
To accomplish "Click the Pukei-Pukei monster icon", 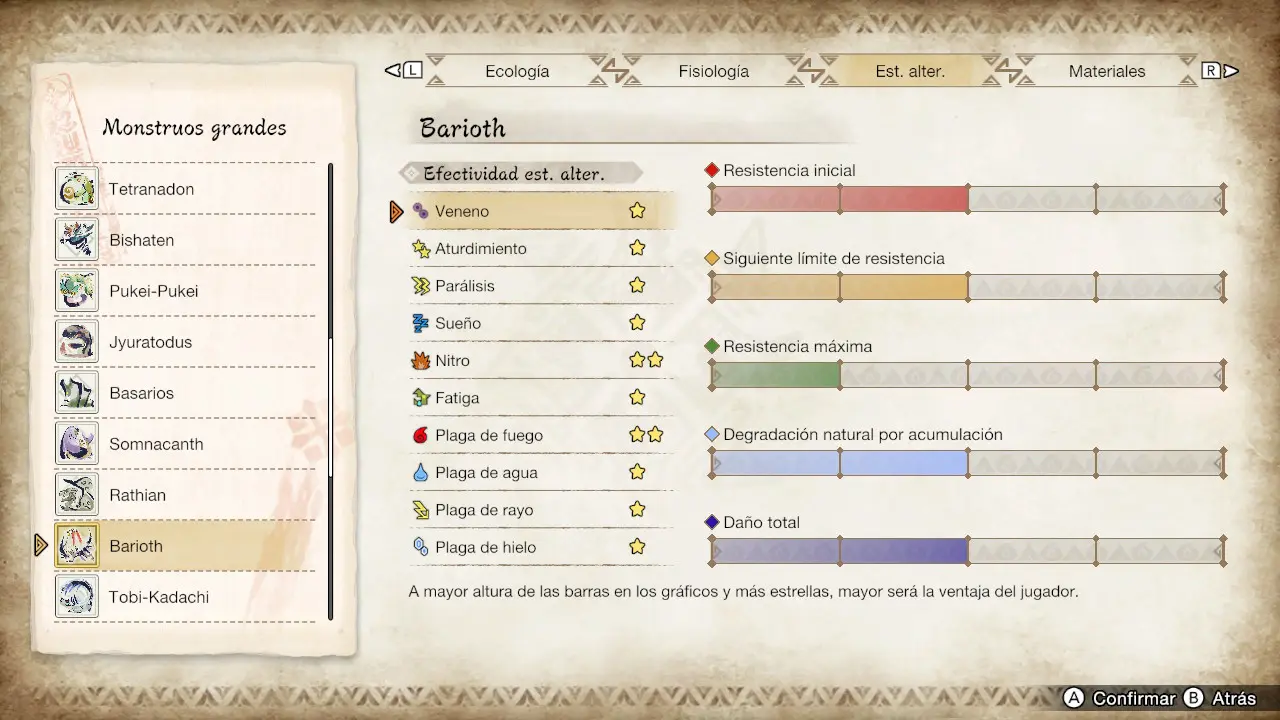I will 76,290.
